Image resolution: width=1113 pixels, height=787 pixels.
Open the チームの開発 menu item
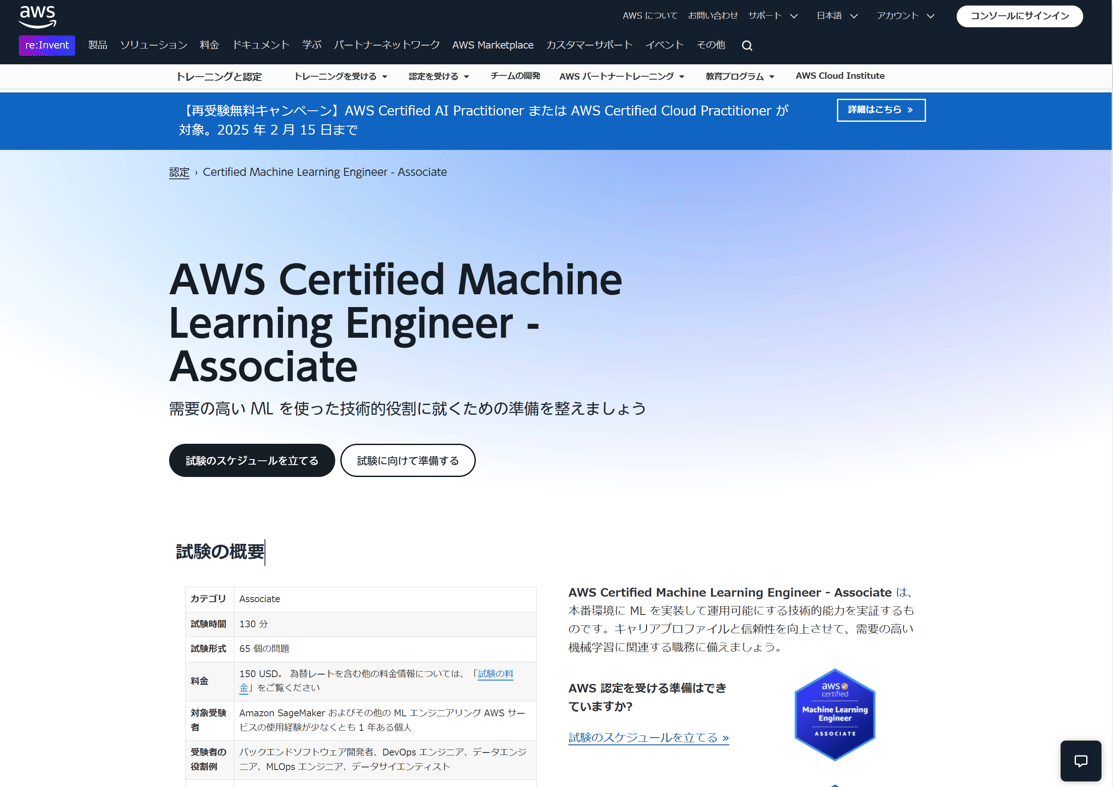(x=516, y=75)
